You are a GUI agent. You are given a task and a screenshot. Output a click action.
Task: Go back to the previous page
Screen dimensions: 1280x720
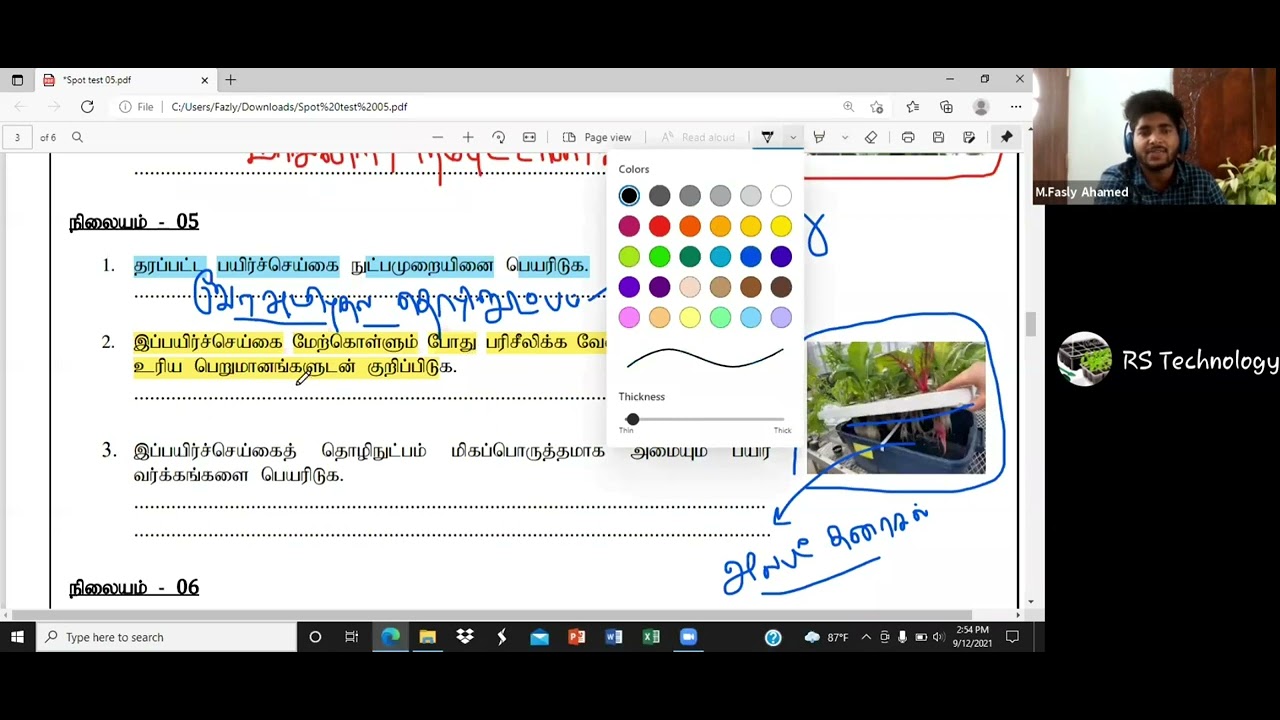[20, 107]
